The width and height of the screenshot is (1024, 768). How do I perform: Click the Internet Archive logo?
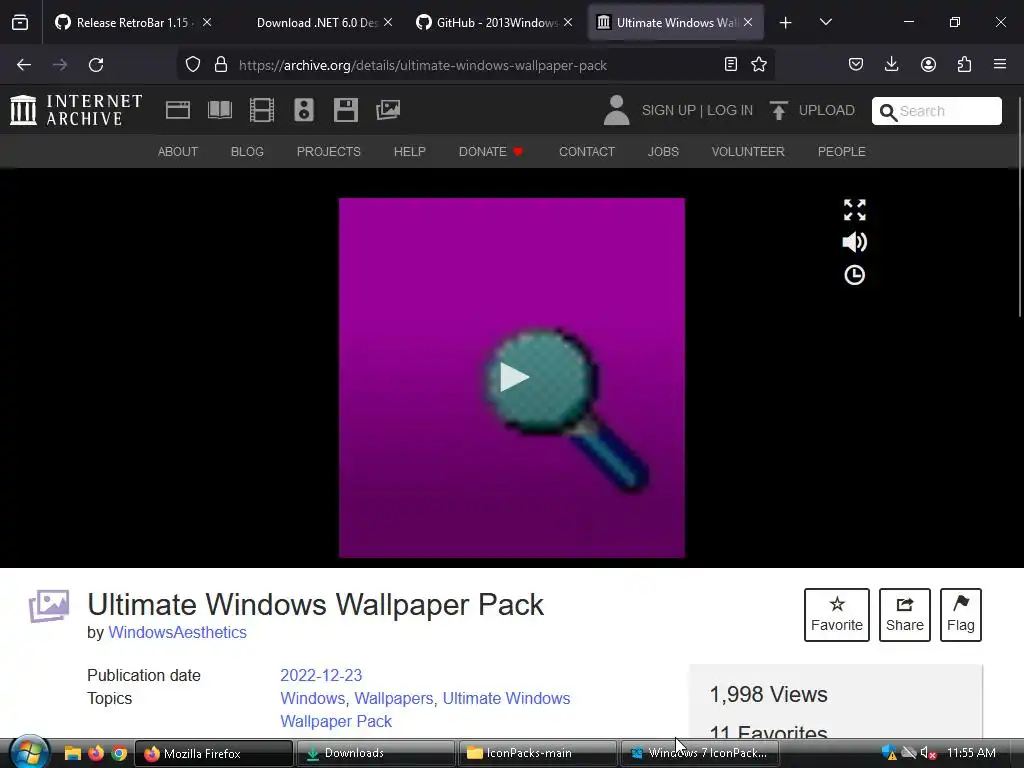pos(76,110)
